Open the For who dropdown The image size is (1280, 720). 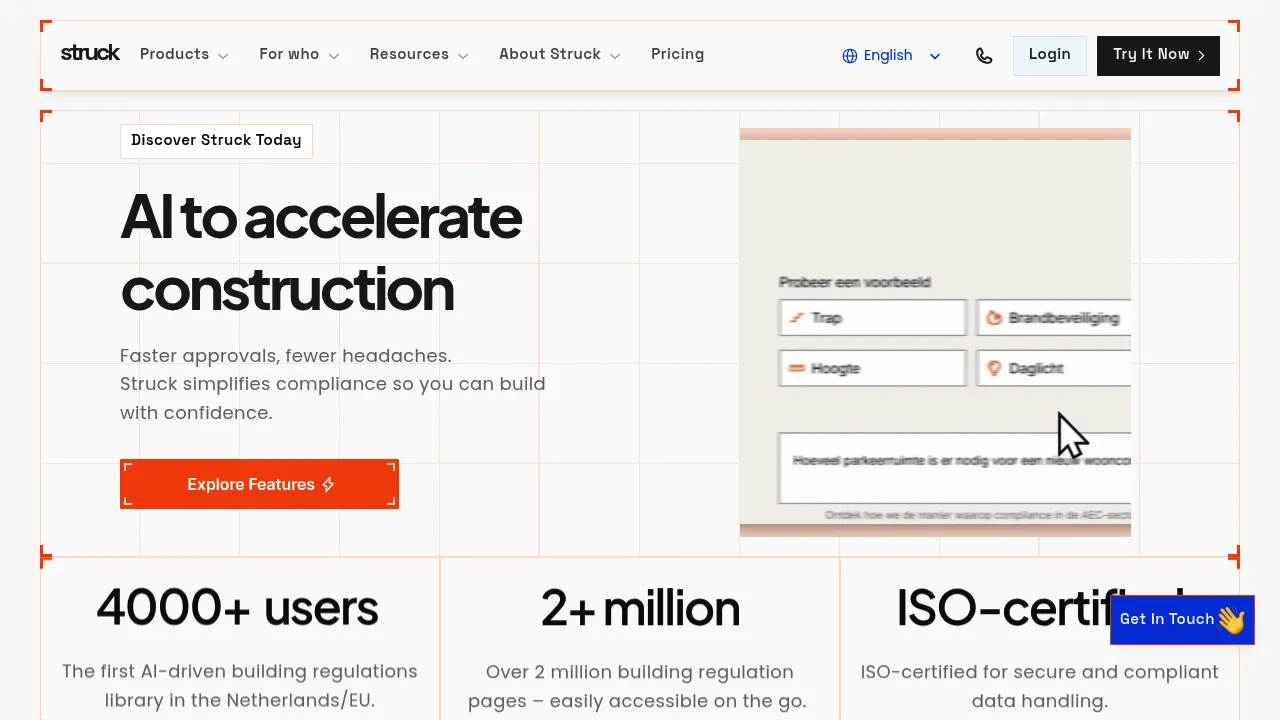[x=299, y=54]
